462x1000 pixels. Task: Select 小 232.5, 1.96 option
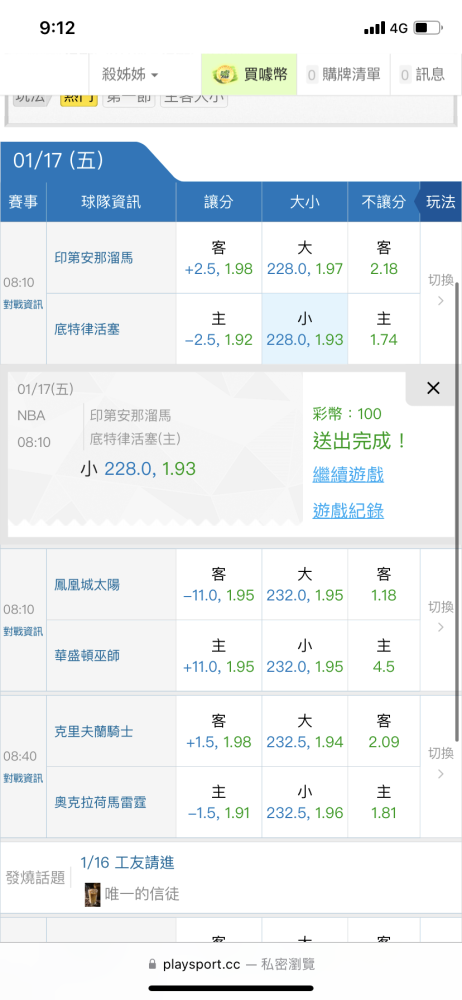[305, 802]
